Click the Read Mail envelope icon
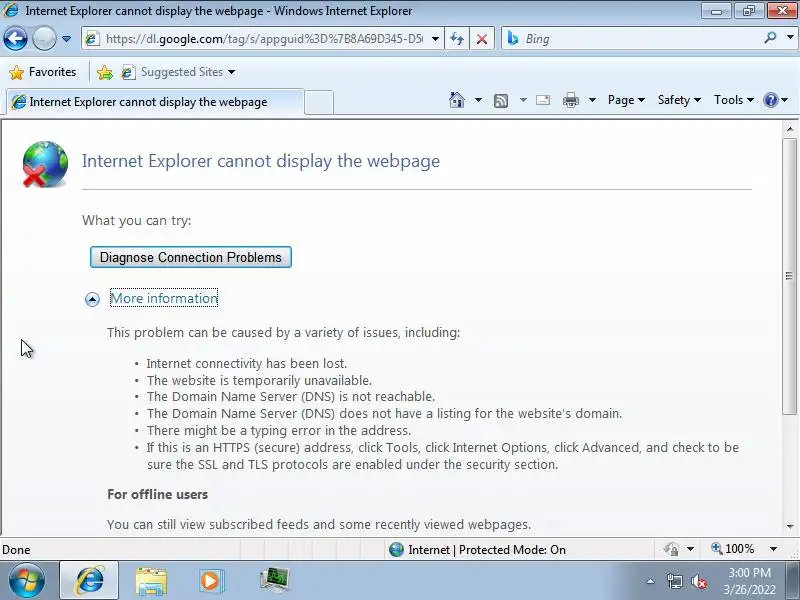 tap(543, 100)
